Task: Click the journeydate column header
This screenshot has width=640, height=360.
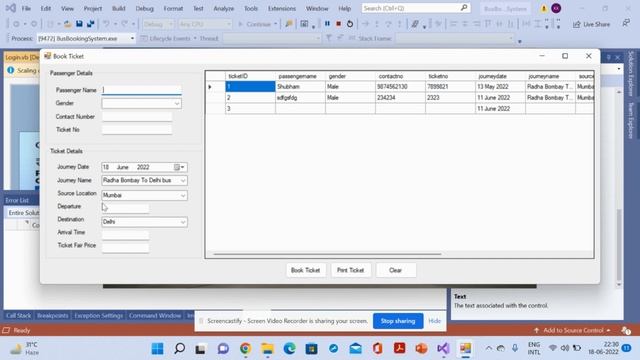Action: tap(500, 76)
